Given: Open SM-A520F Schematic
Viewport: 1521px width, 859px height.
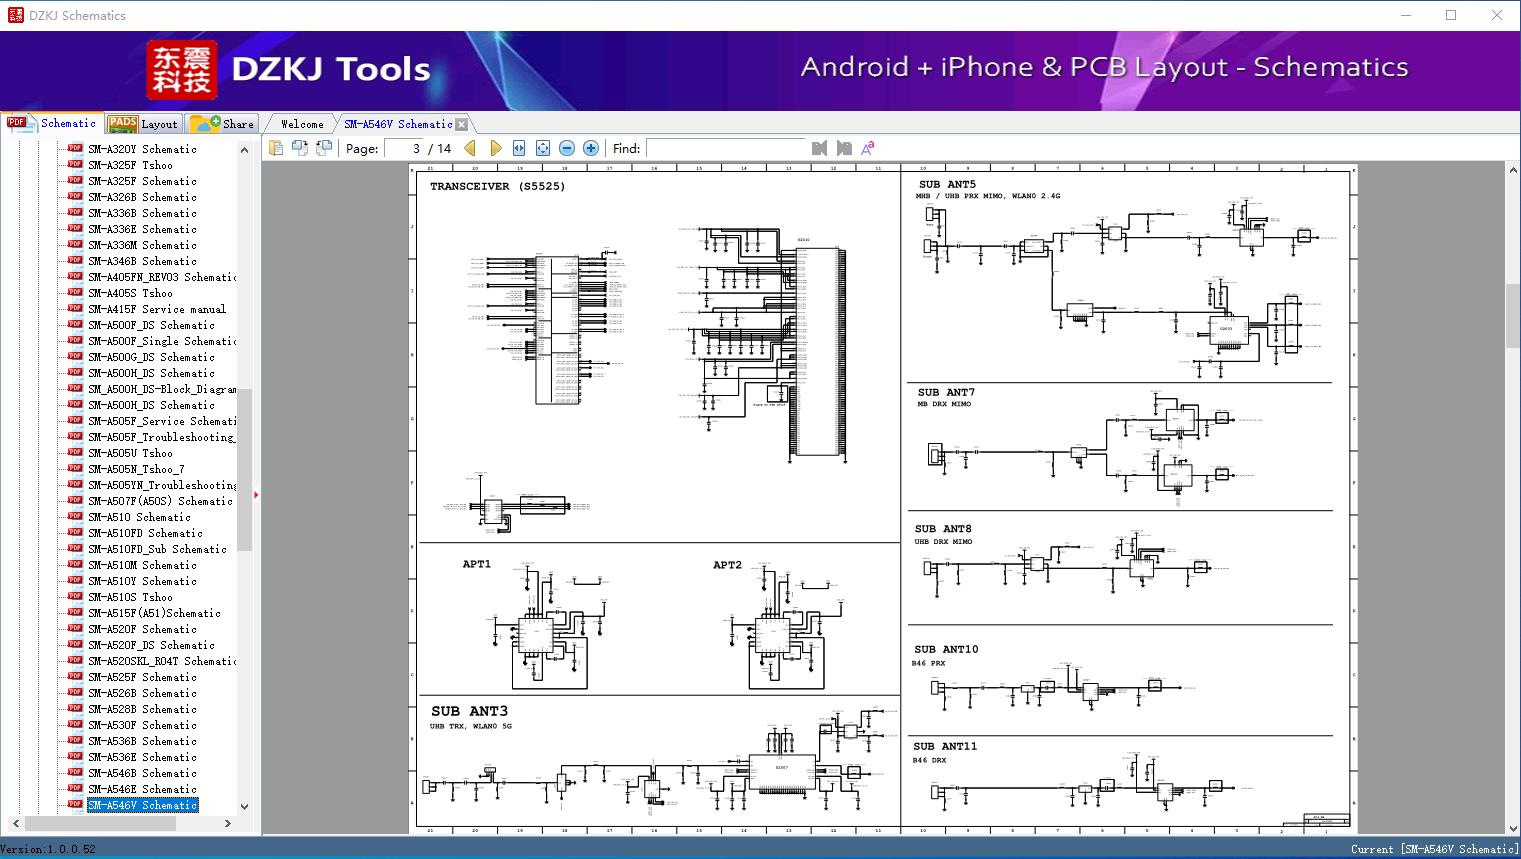Looking at the screenshot, I should click(x=142, y=629).
